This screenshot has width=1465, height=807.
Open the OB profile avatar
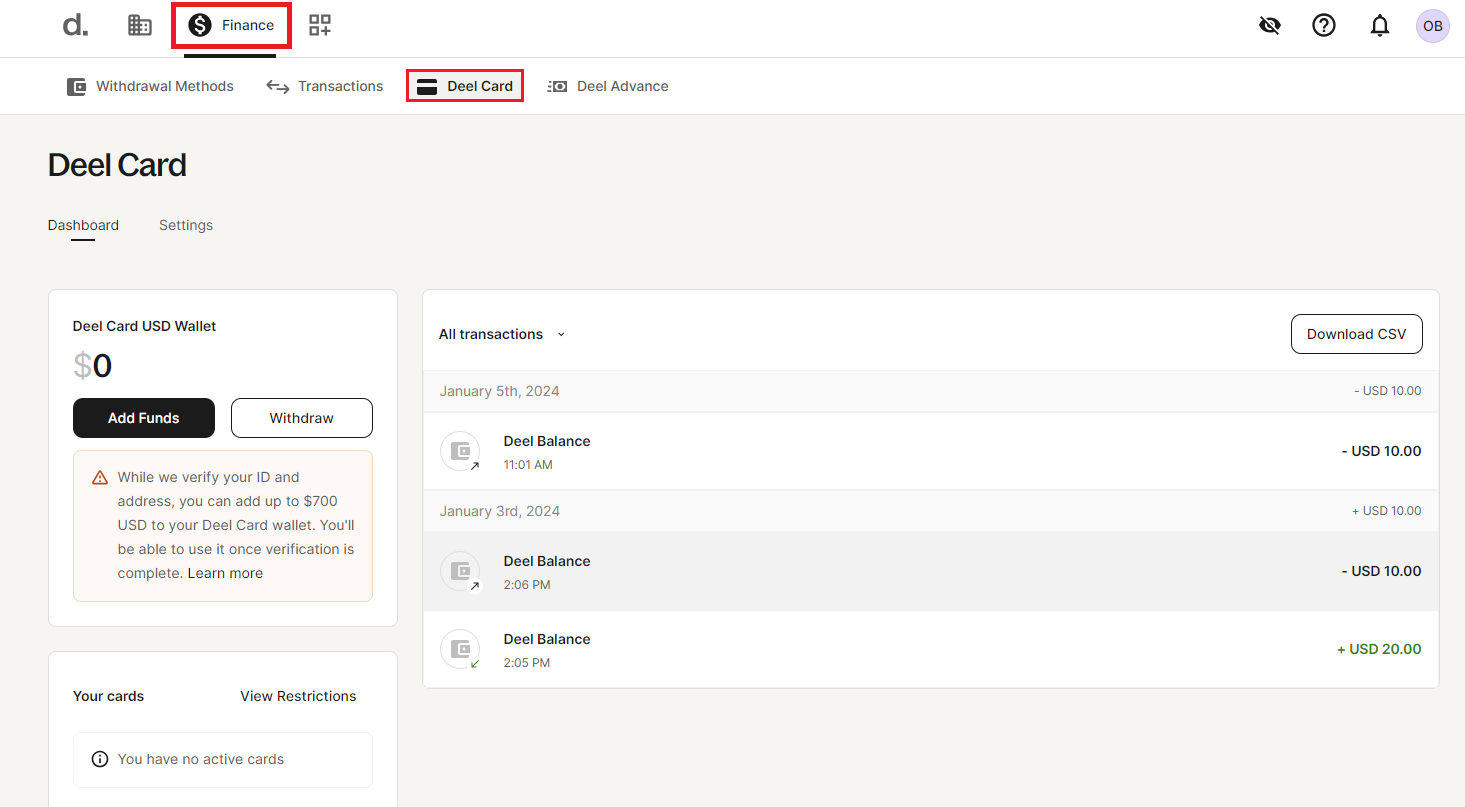(x=1433, y=26)
